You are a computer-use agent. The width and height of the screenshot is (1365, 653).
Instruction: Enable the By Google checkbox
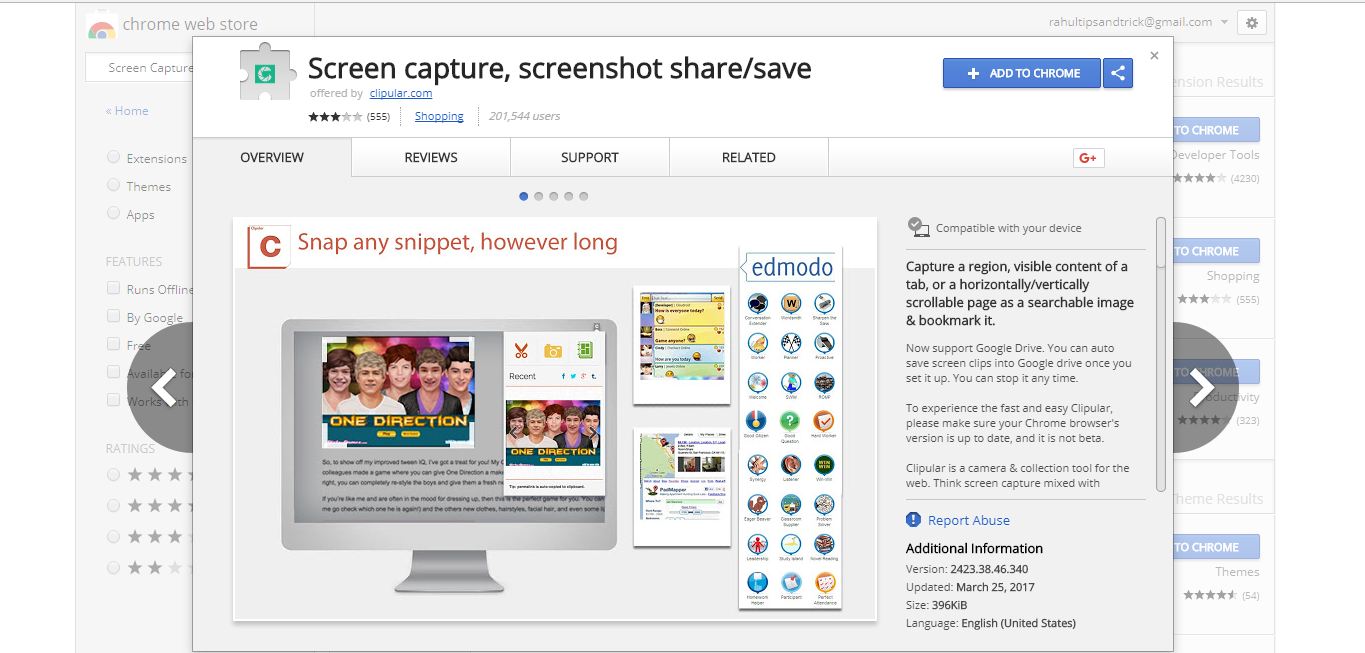(x=114, y=316)
